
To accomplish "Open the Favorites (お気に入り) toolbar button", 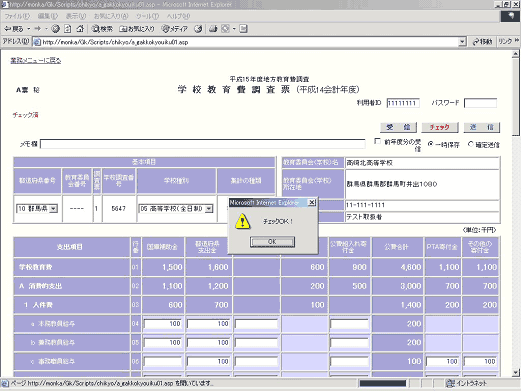I will [137, 29].
